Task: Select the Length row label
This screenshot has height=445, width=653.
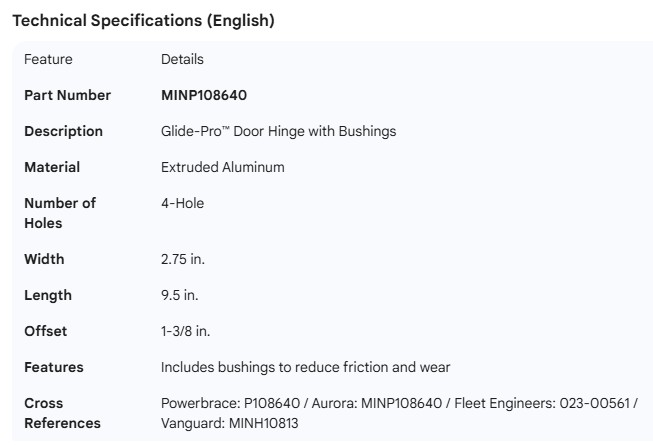Action: (48, 295)
